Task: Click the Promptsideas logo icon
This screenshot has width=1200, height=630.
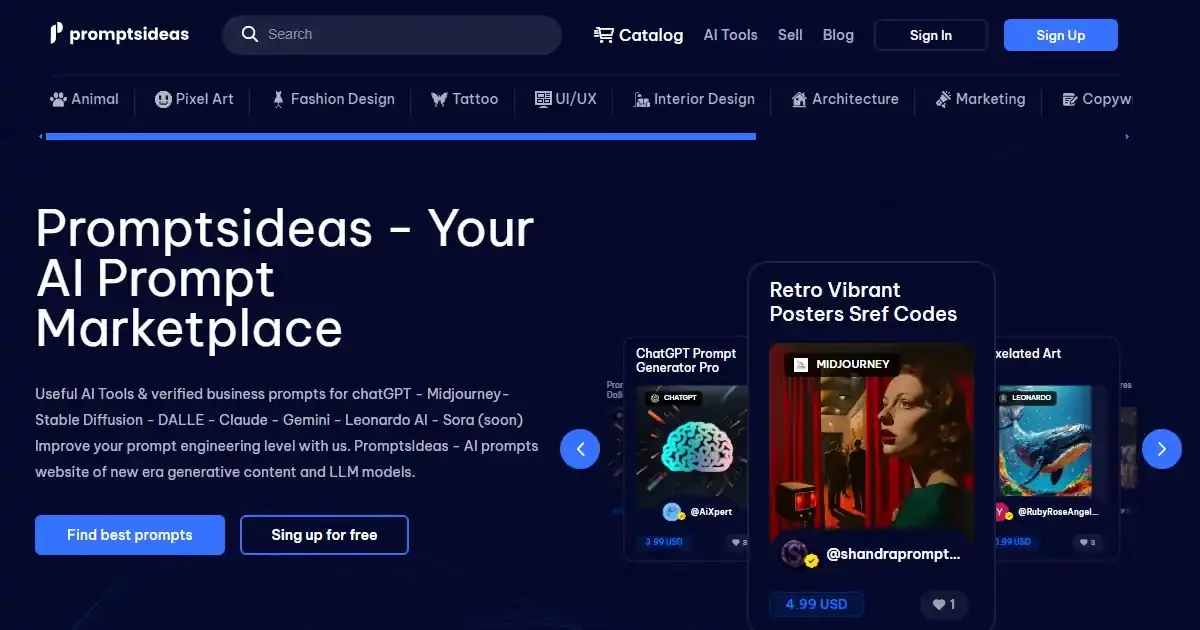Action: 57,34
